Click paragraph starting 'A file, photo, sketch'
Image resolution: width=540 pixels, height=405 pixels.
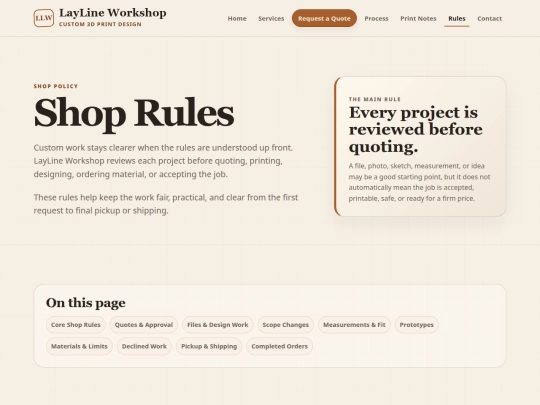[x=419, y=182]
